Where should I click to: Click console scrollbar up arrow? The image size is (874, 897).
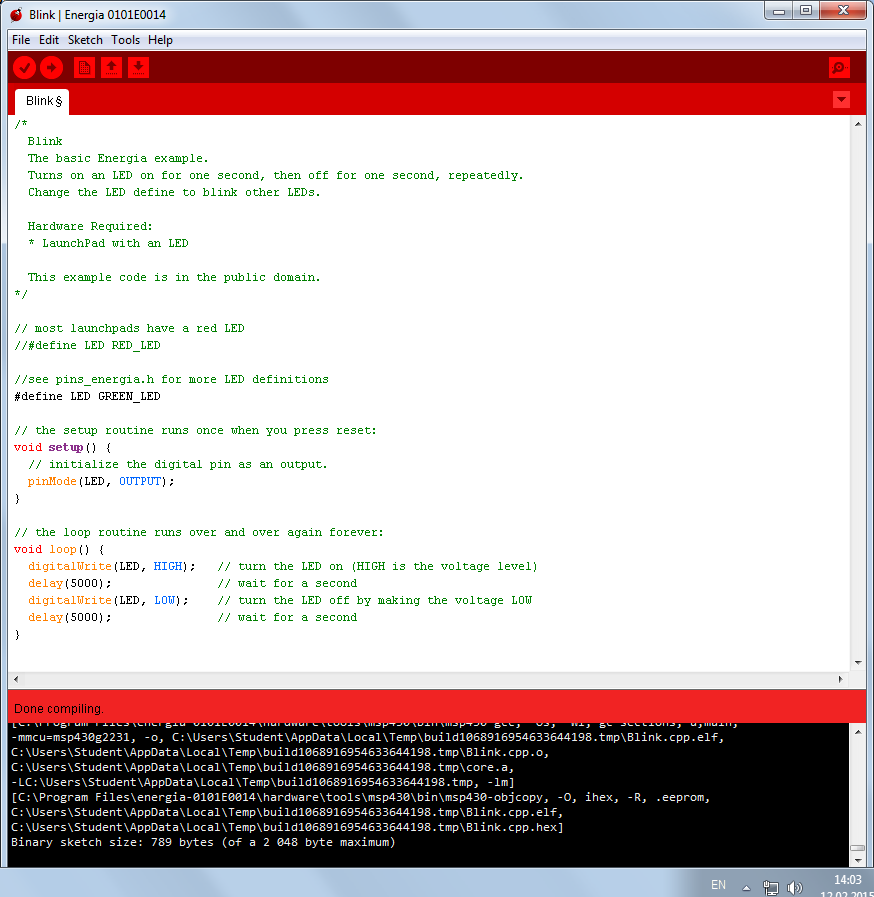click(x=858, y=732)
